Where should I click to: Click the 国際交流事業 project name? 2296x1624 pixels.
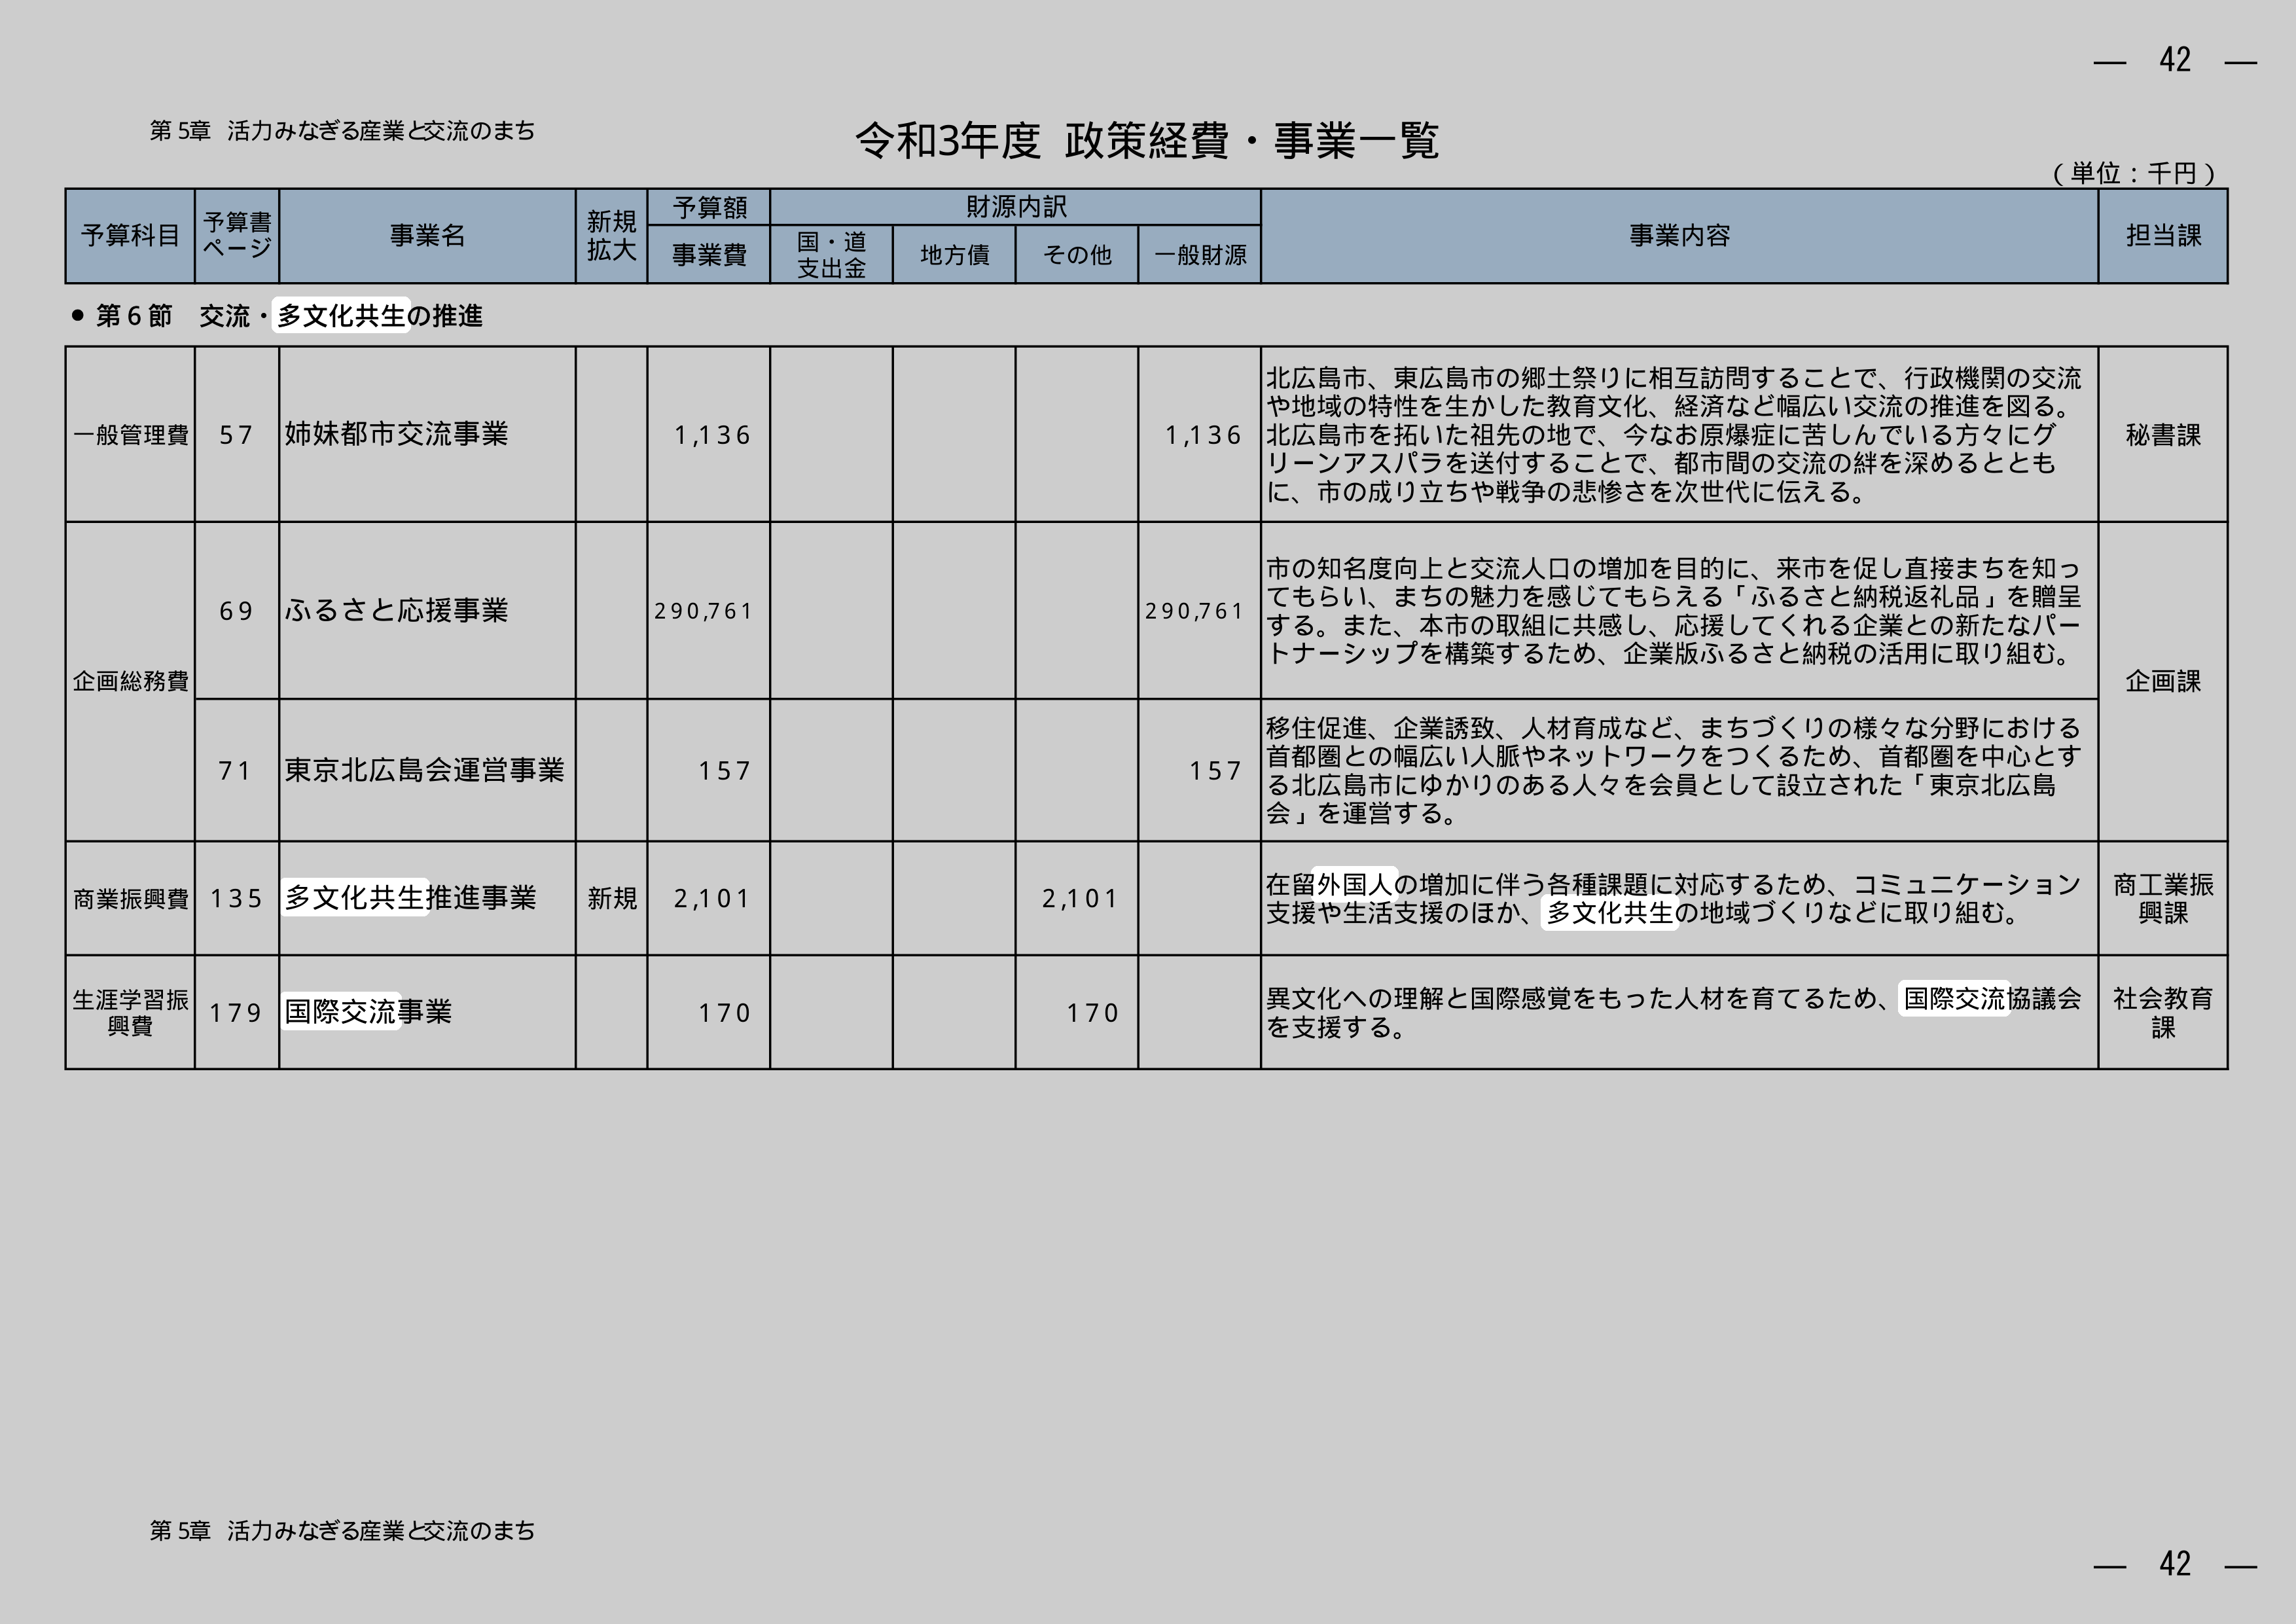click(x=368, y=1012)
